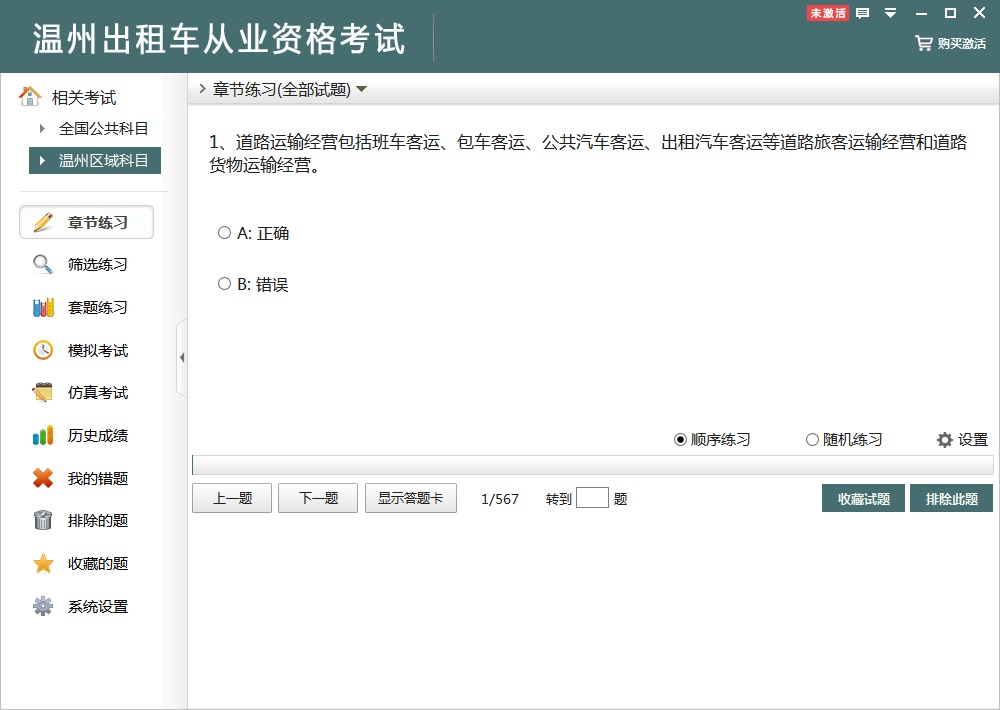The height and width of the screenshot is (710, 1000).
Task: Select 全国公共科目 in the exam tree
Action: [x=103, y=128]
